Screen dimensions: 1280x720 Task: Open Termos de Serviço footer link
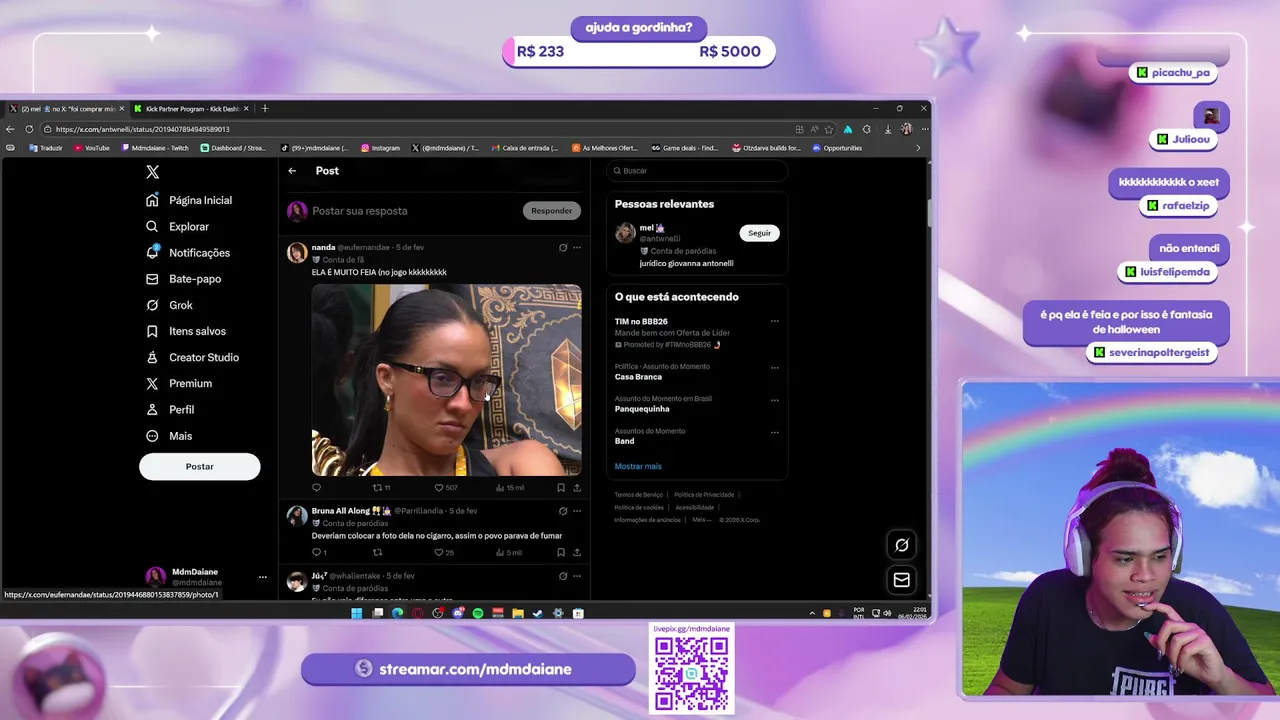pyautogui.click(x=639, y=495)
